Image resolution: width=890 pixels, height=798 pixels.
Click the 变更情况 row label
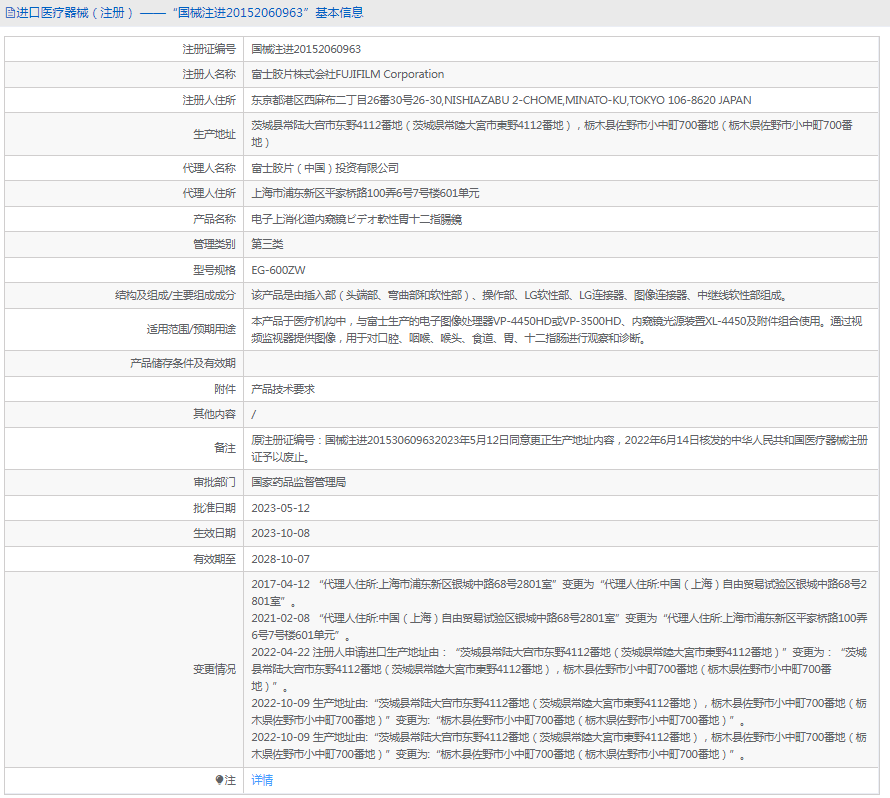[x=214, y=669]
